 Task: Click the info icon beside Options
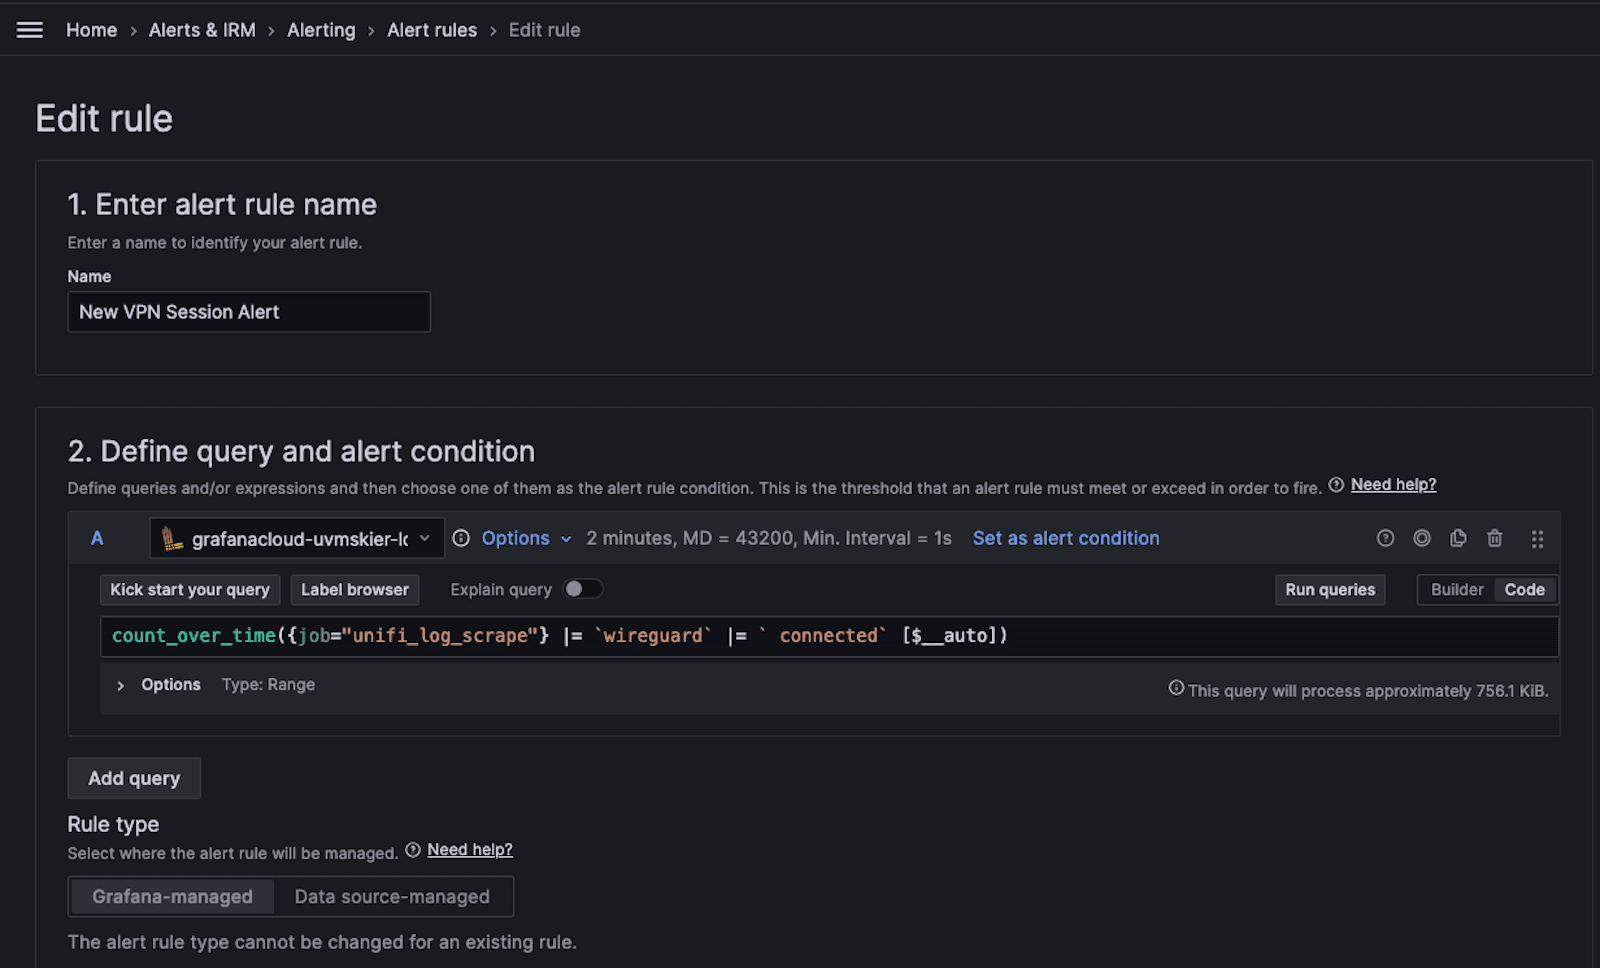pos(461,538)
